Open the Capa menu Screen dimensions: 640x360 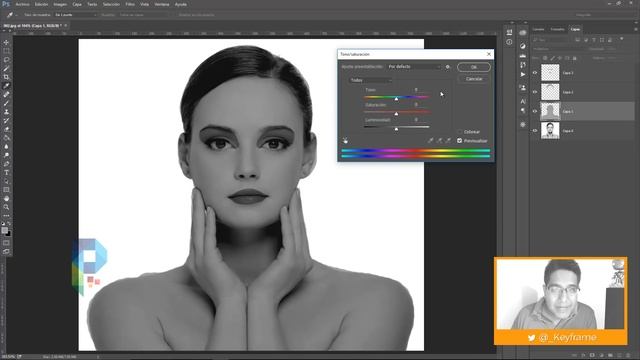pyautogui.click(x=77, y=4)
